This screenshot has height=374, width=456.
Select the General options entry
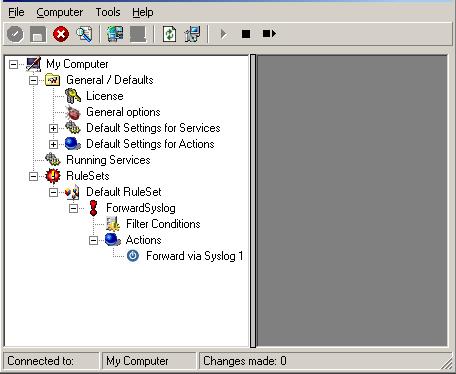pos(123,112)
